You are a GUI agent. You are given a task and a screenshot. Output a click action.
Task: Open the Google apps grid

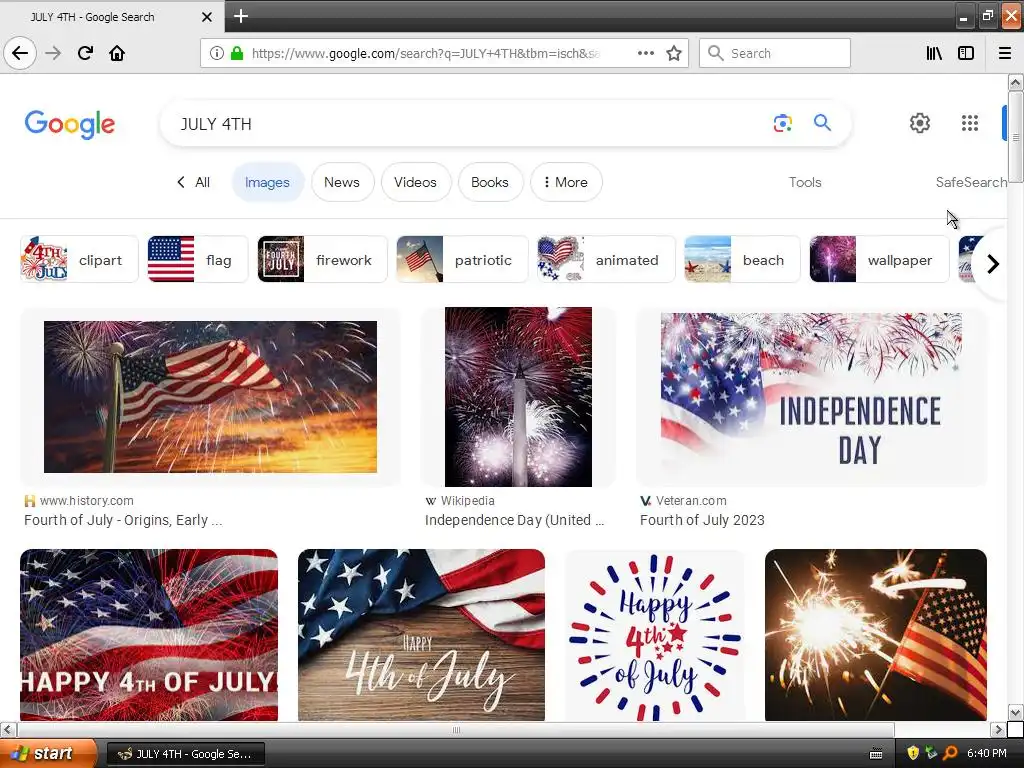pos(970,123)
